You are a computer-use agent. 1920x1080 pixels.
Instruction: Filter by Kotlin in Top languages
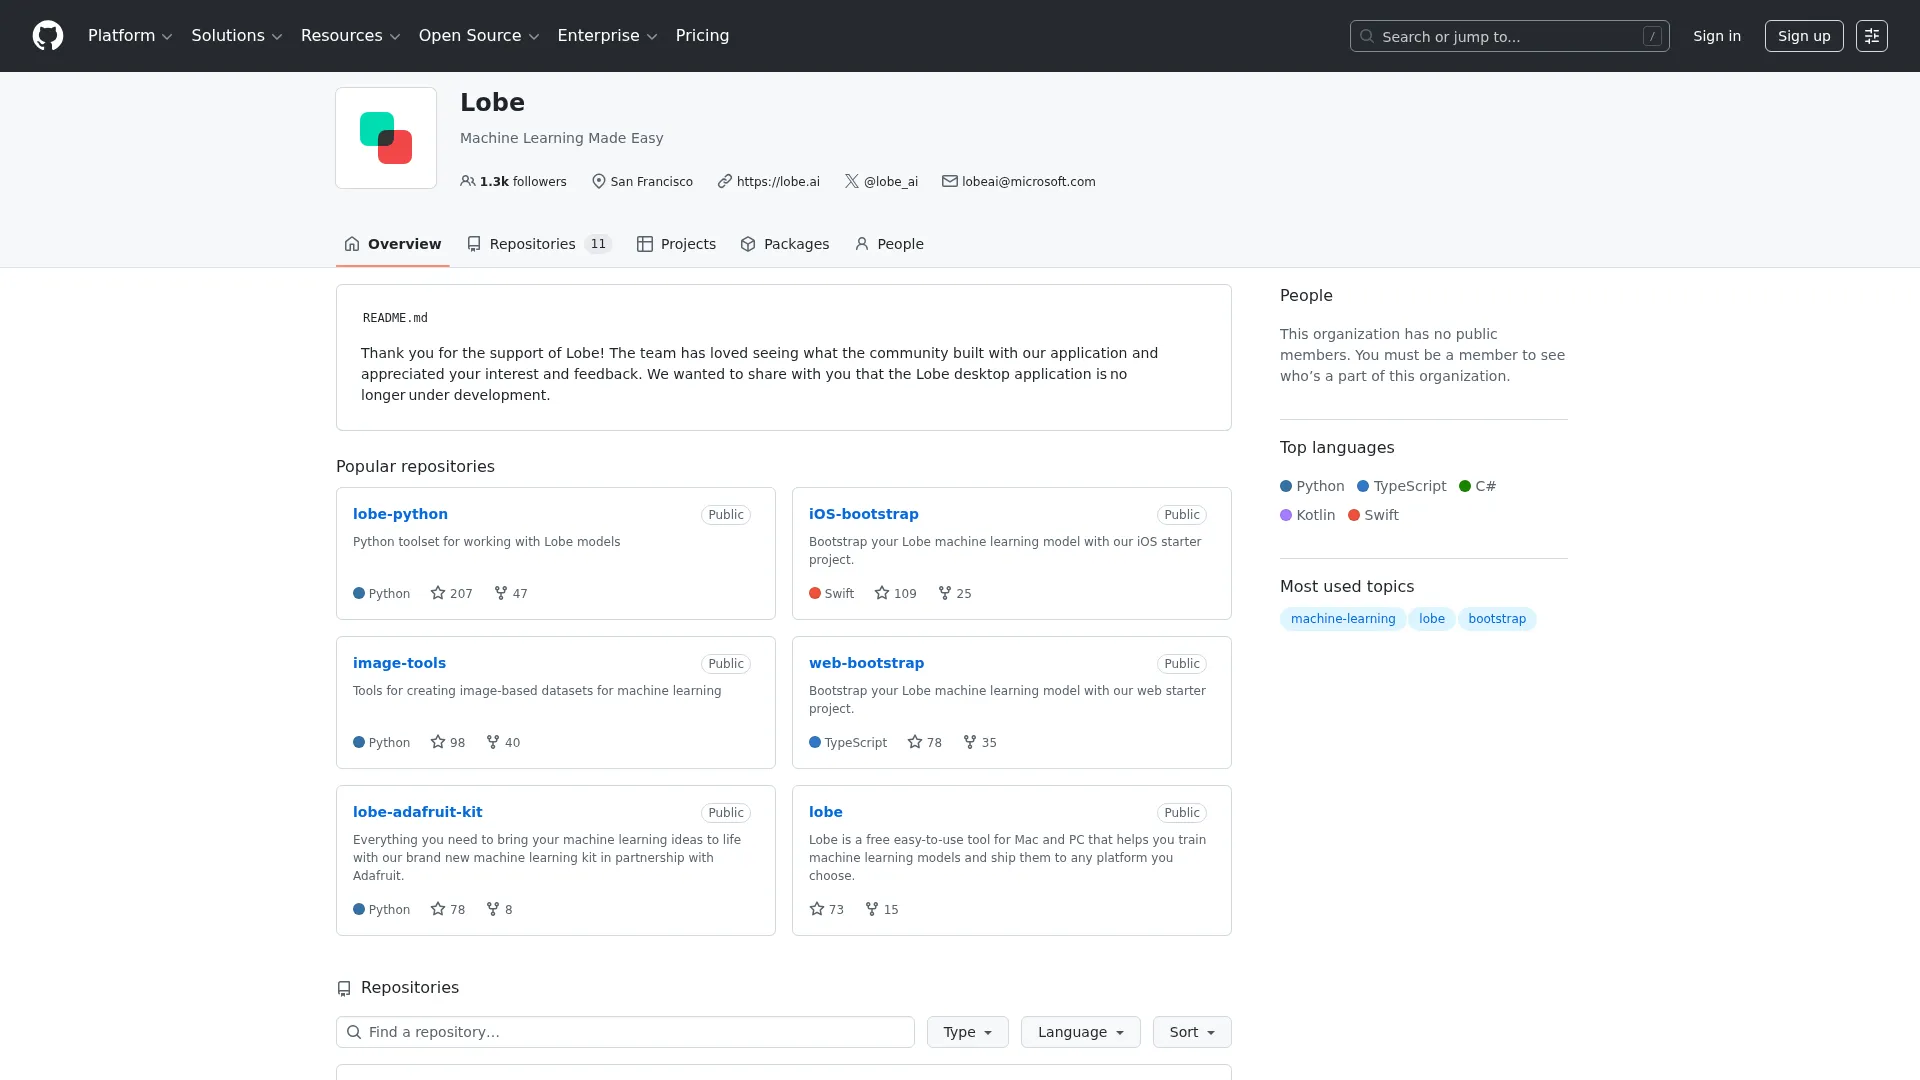pyautogui.click(x=1307, y=515)
